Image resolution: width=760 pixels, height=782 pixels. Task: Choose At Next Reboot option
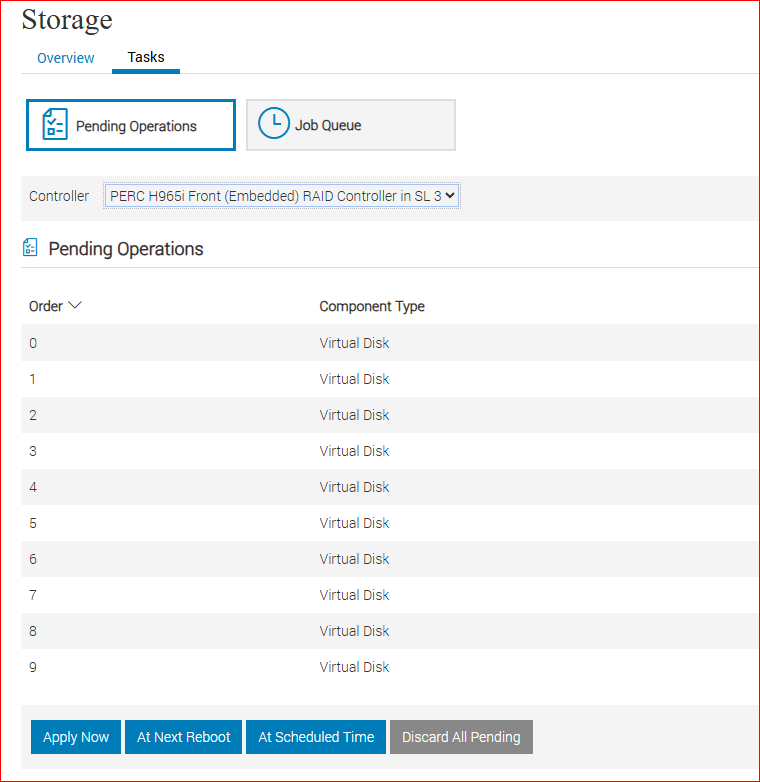[x=183, y=737]
